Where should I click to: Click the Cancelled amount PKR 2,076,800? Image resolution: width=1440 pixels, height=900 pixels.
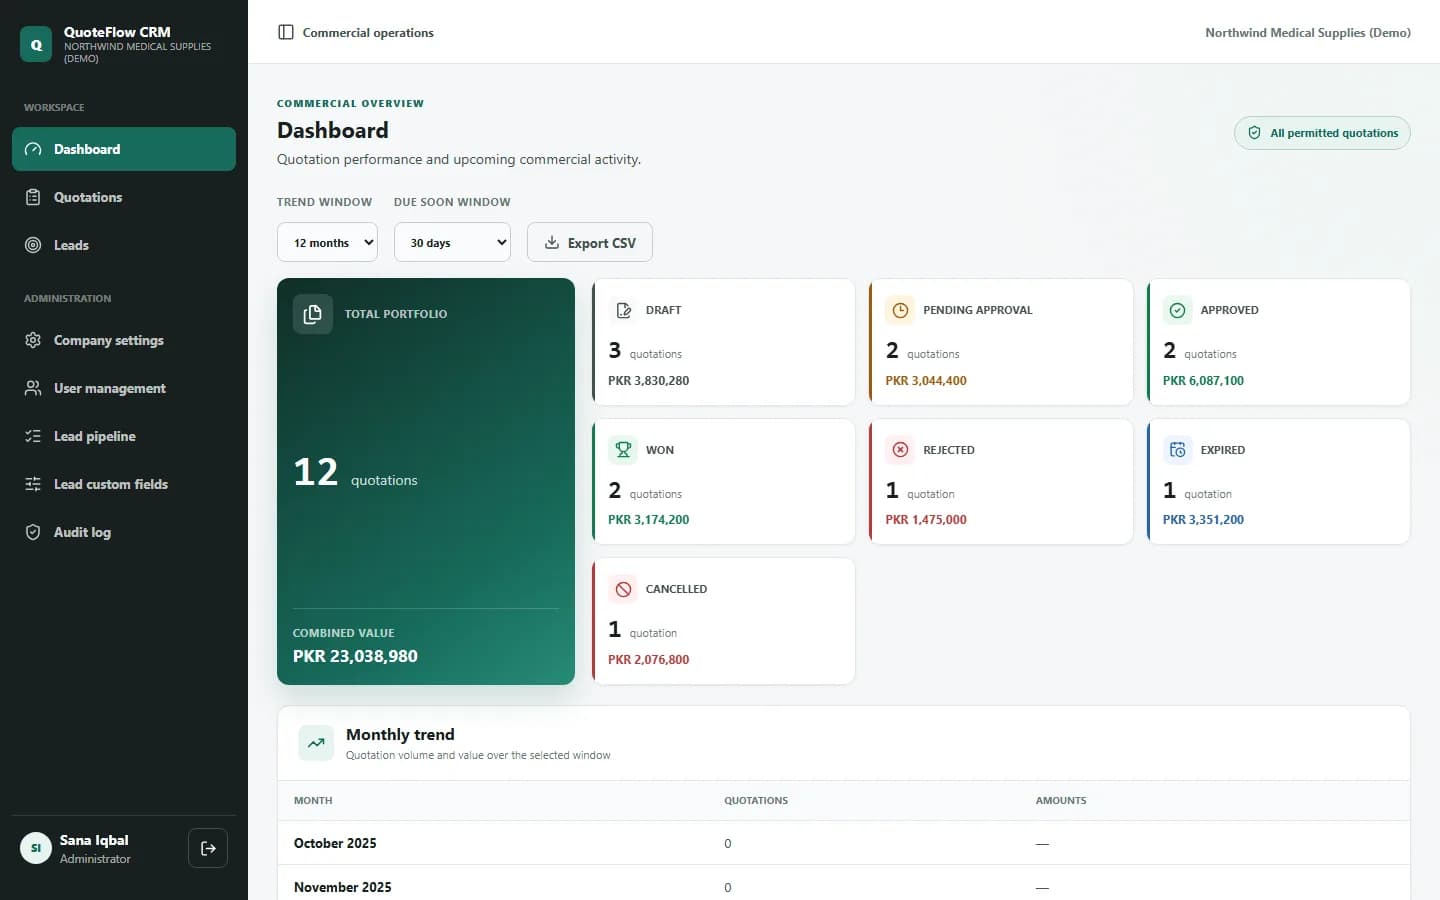click(x=648, y=659)
